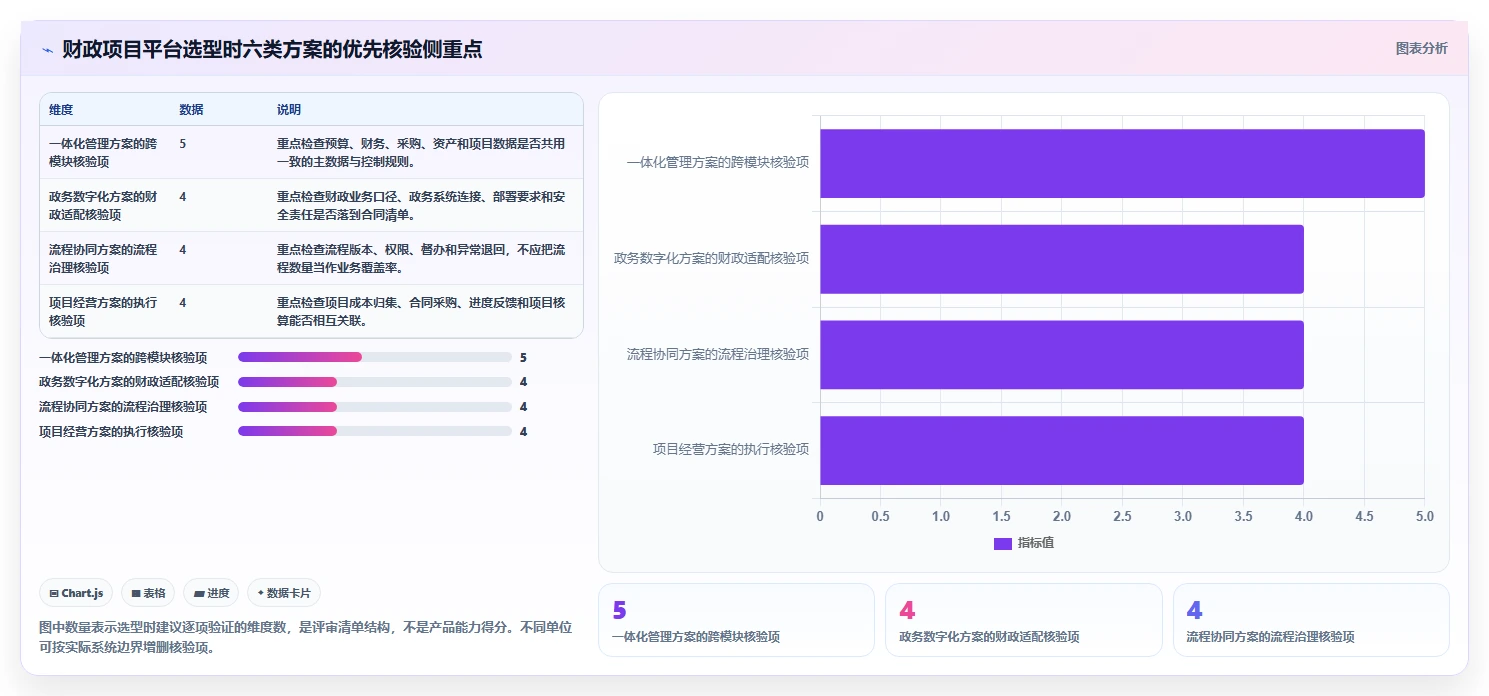The height and width of the screenshot is (696, 1489).
Task: Click the description starting 重点检查预算、财务、采购
Action: click(x=421, y=152)
